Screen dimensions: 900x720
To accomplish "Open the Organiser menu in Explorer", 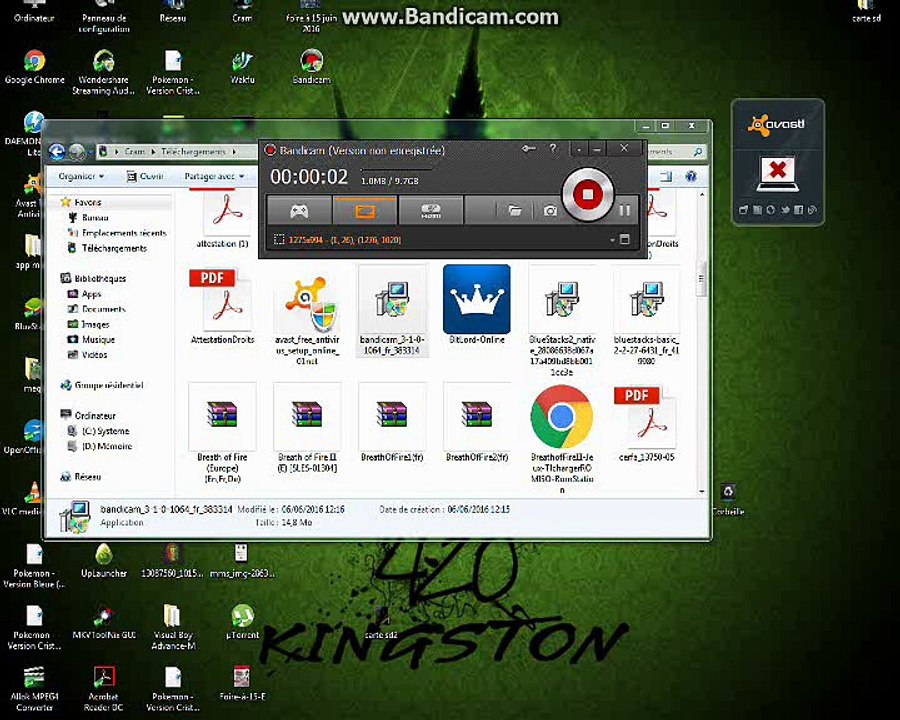I will [81, 176].
